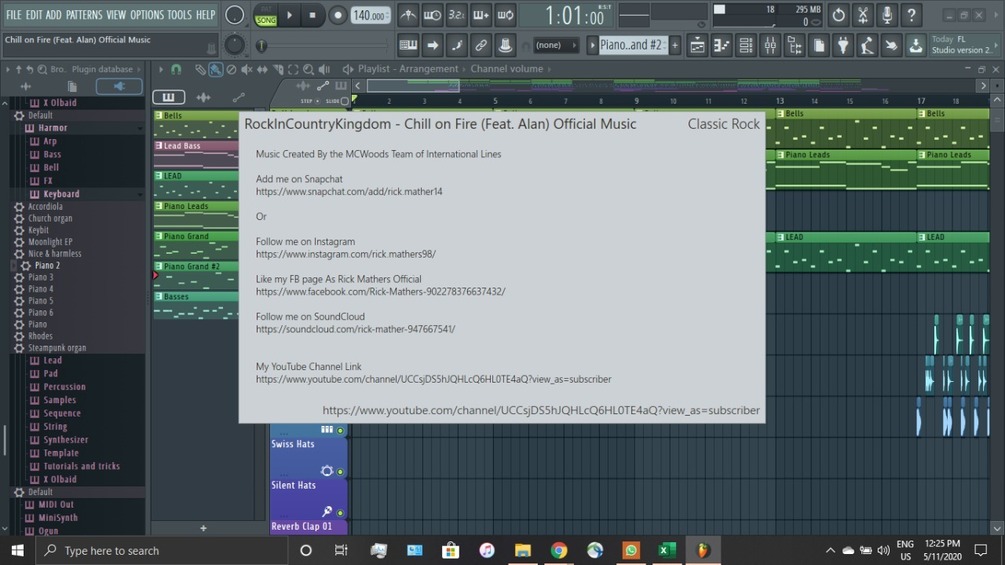The width and height of the screenshot is (1005, 565).
Task: Open the plugin picker plug icon
Action: point(843,45)
